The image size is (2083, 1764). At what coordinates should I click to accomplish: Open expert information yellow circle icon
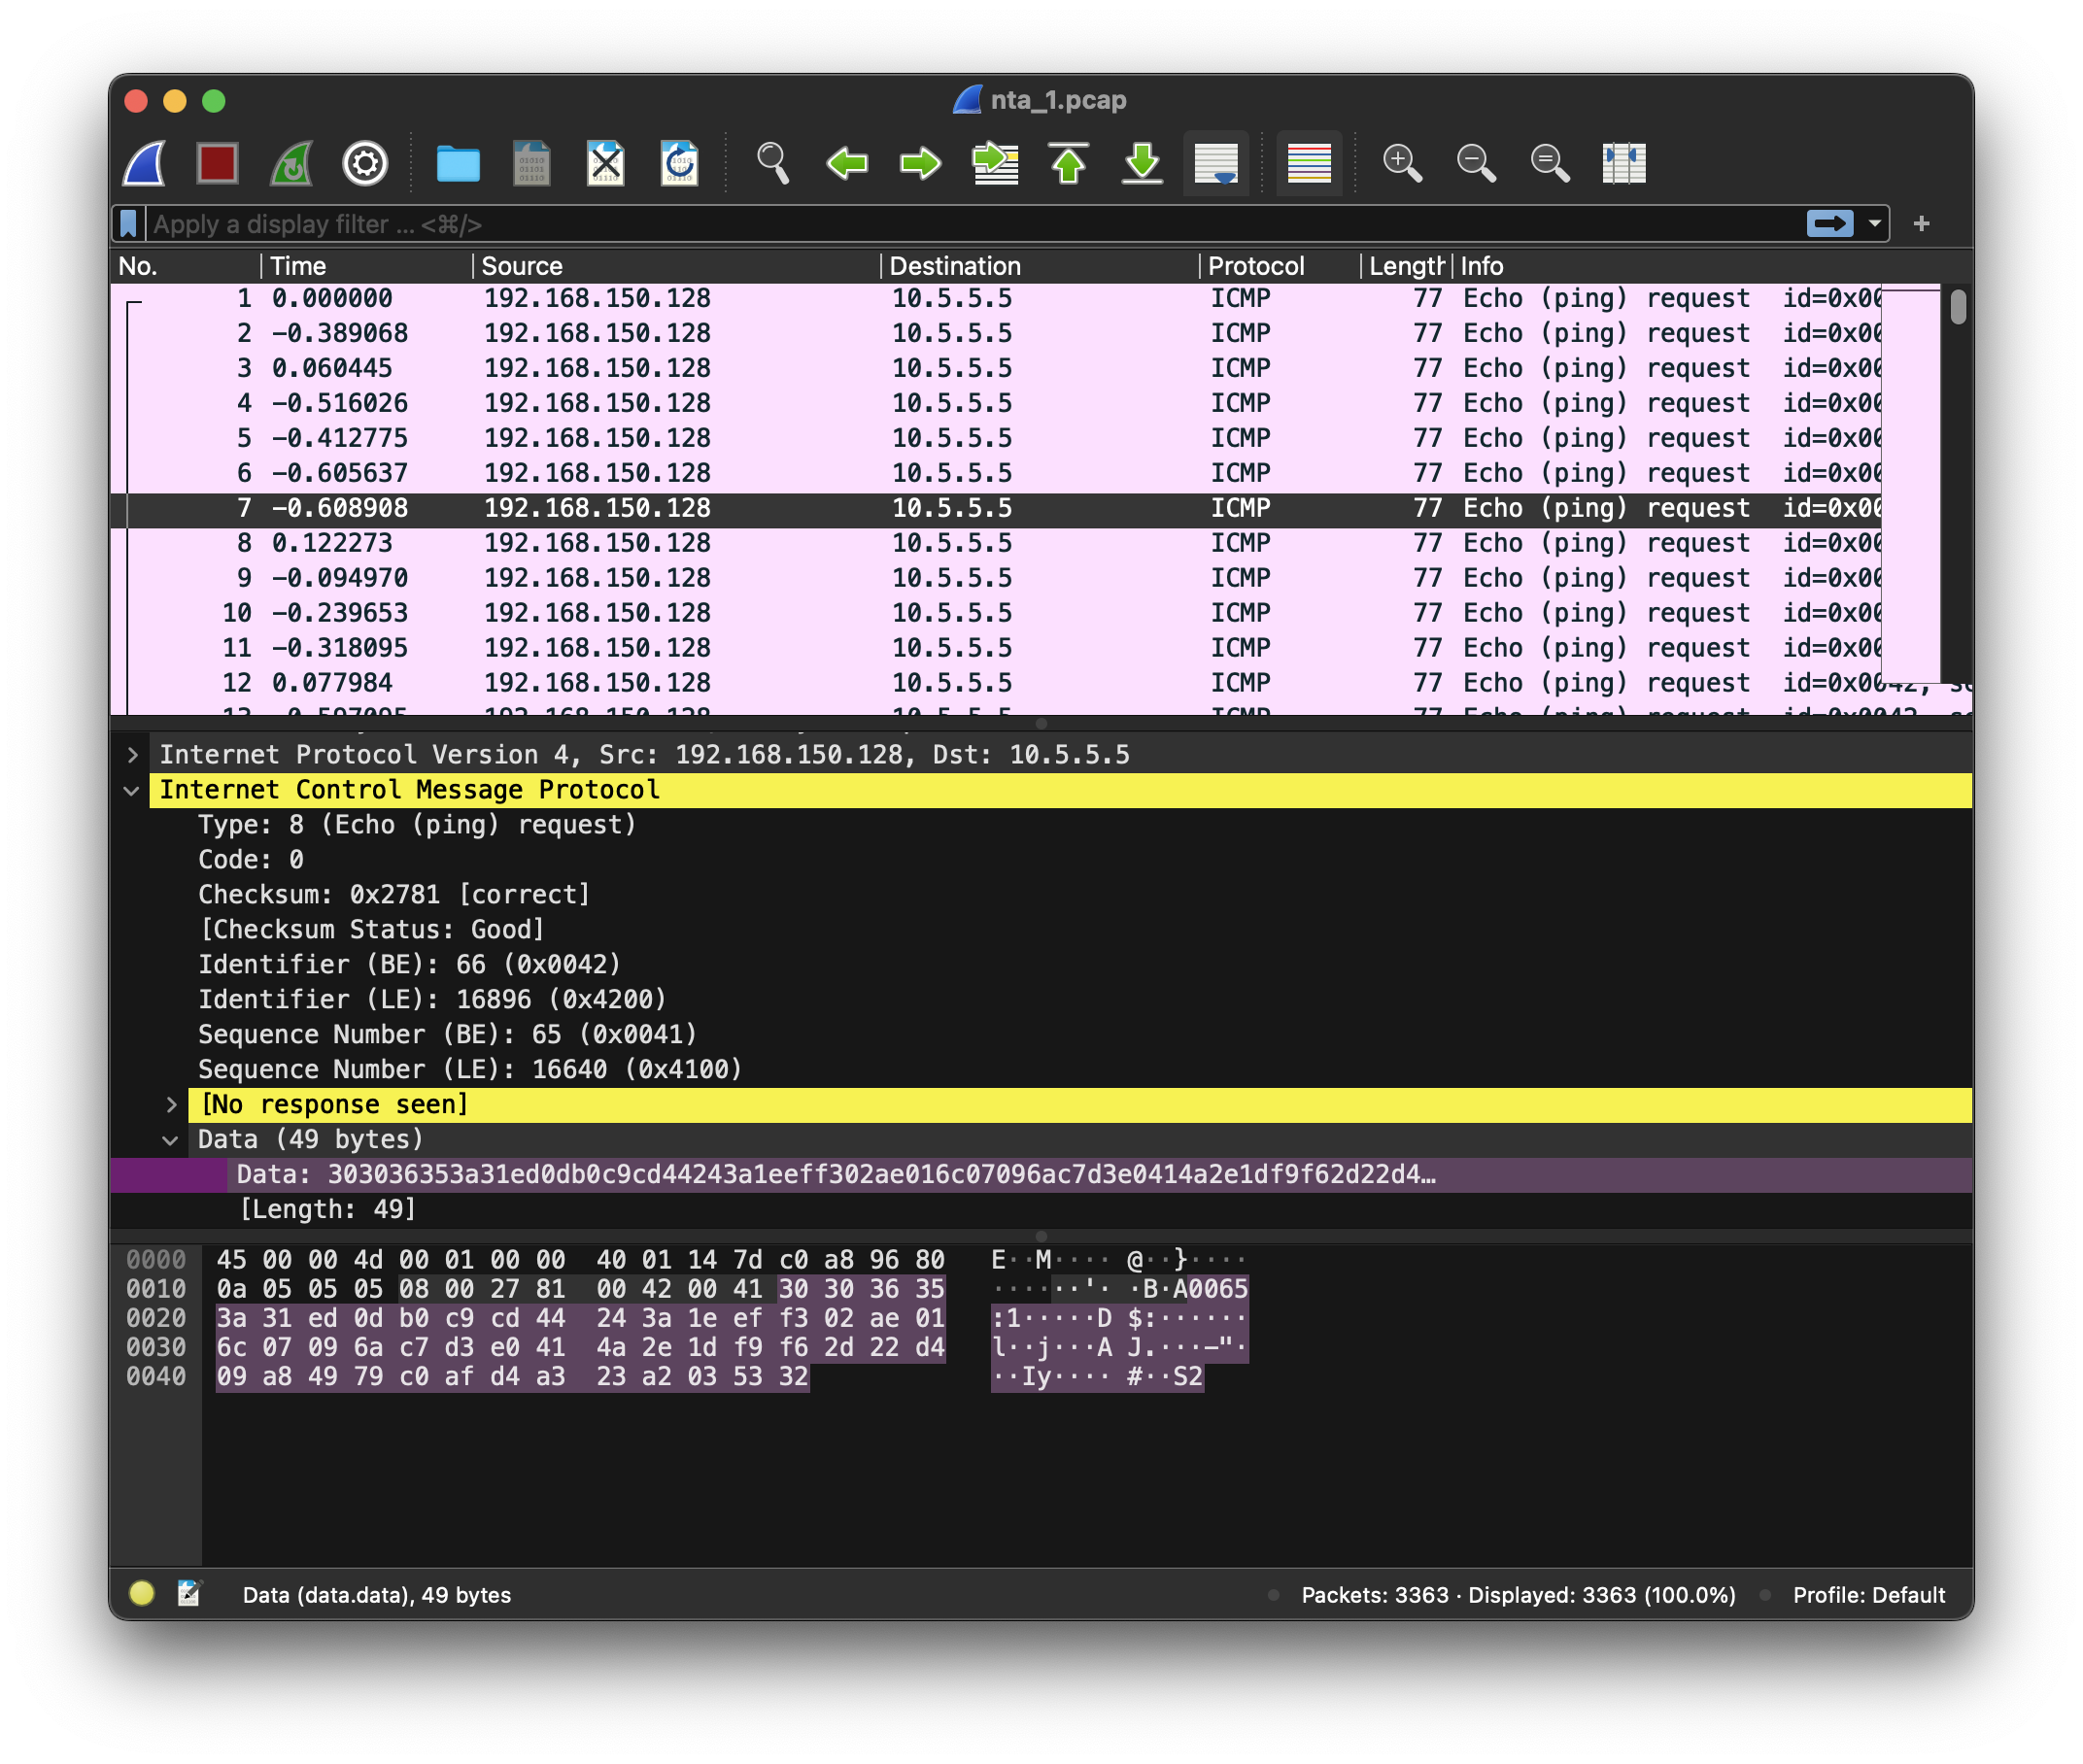142,1593
